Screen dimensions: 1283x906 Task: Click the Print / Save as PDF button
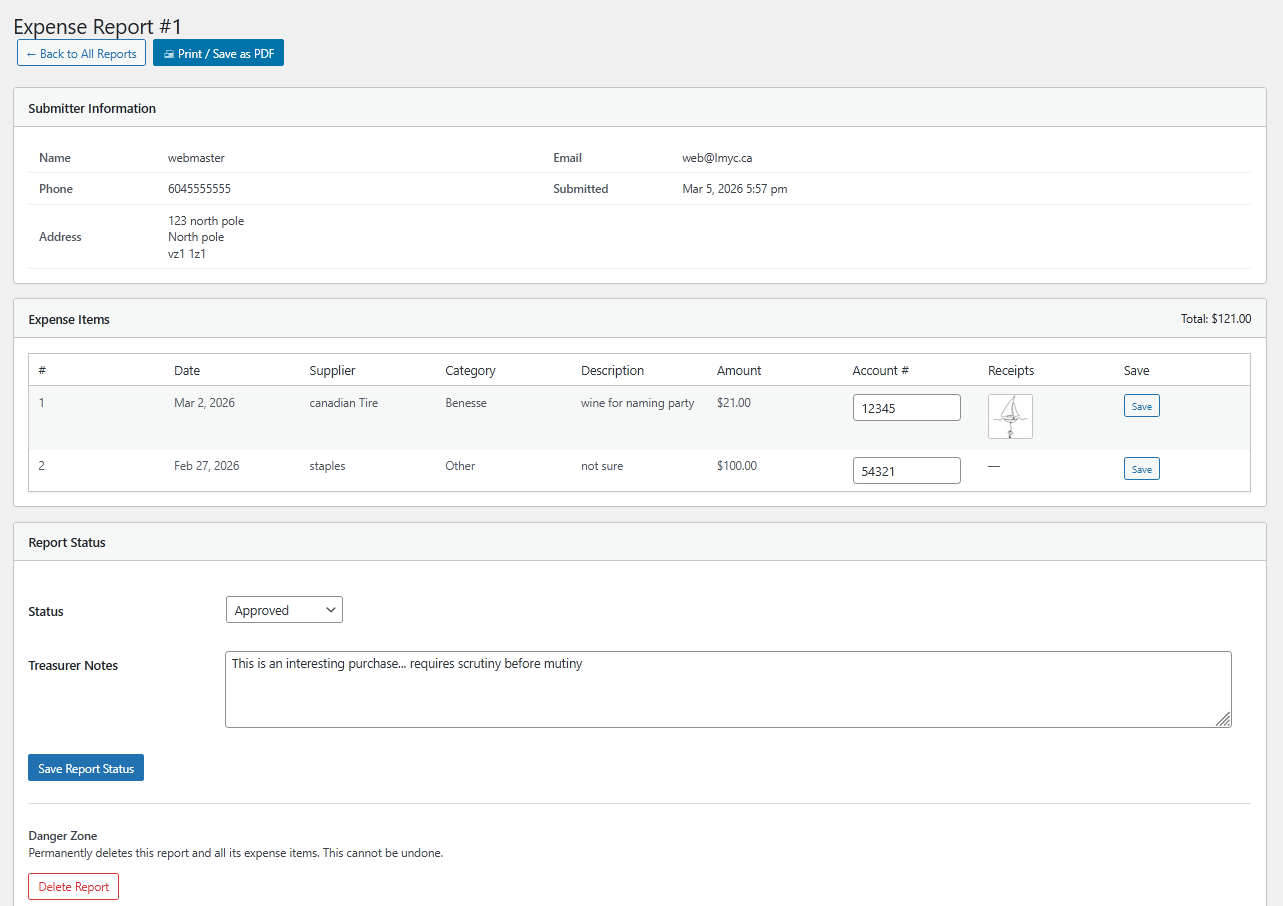tap(218, 53)
